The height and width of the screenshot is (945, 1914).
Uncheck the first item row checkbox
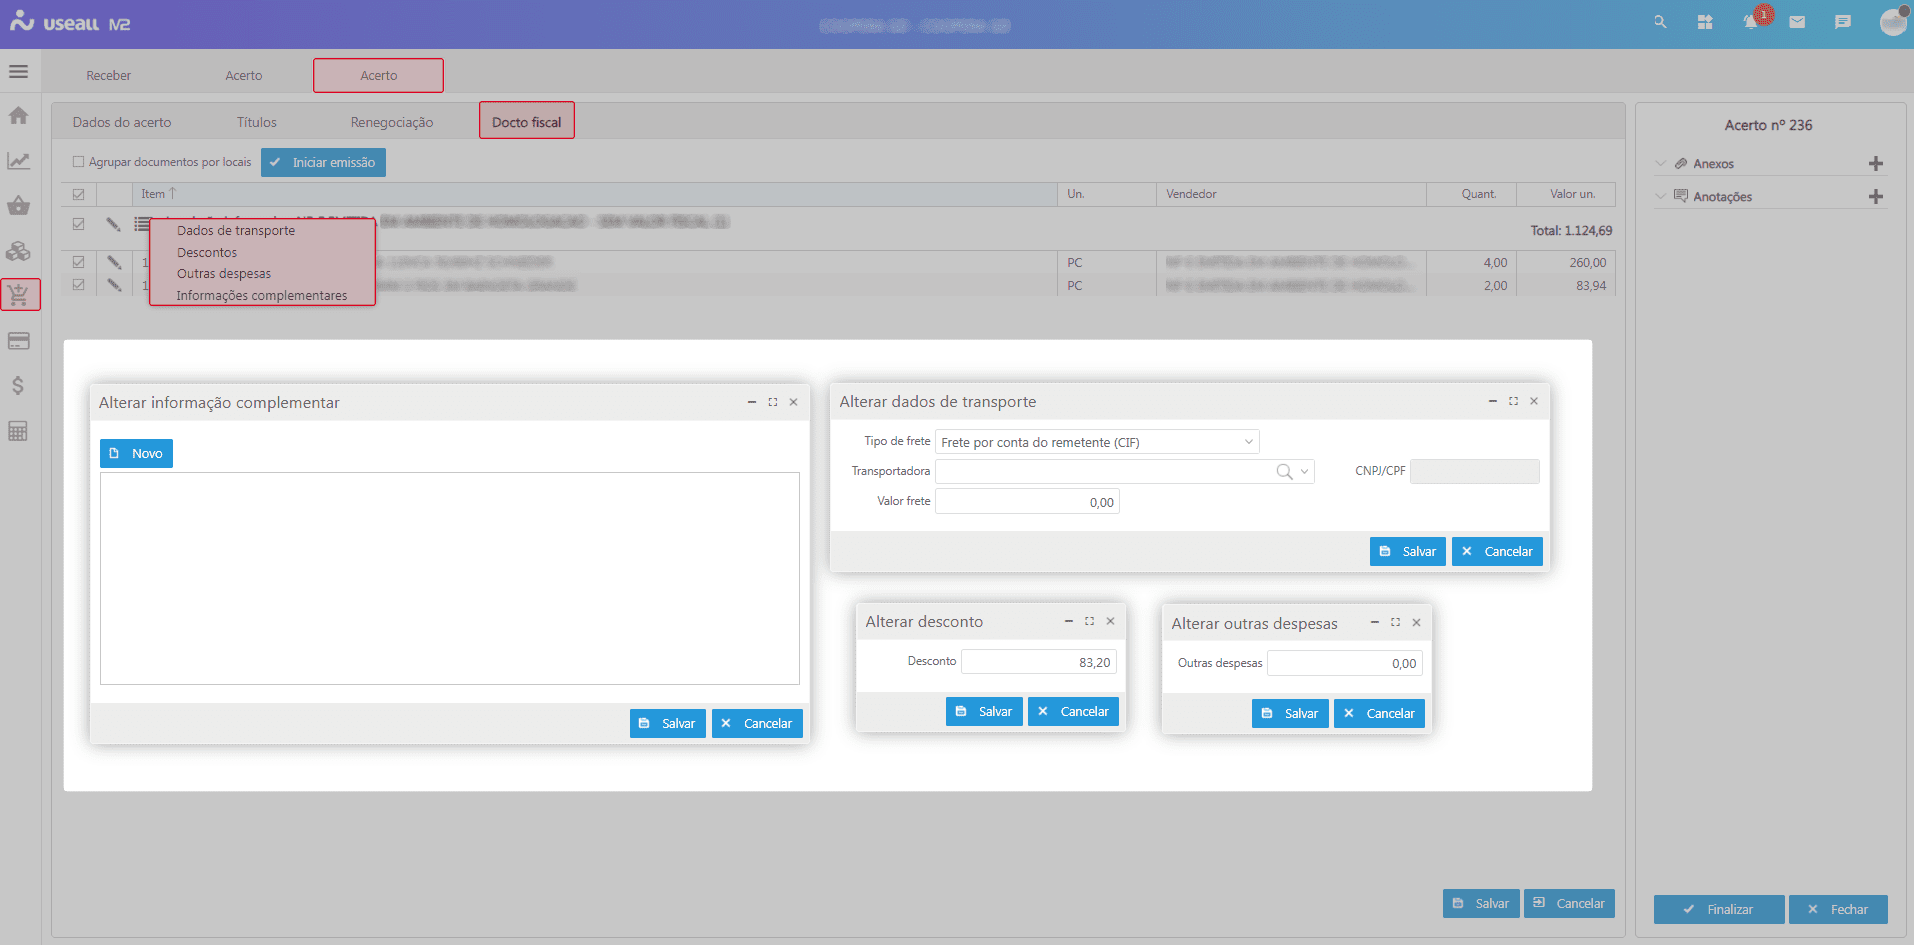78,224
